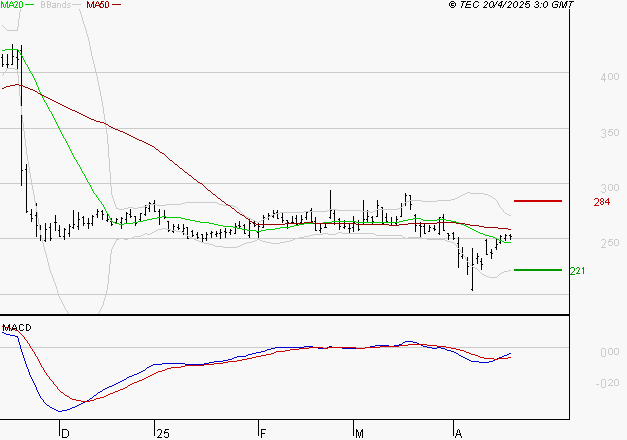Click the 400 price axis label

579,77
